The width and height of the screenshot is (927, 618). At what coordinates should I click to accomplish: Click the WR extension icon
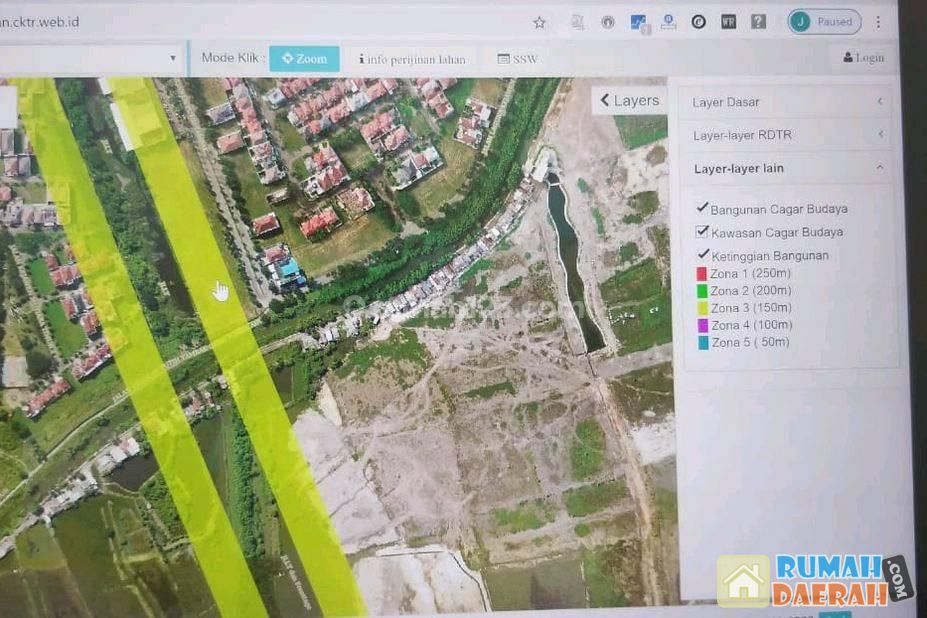[728, 21]
